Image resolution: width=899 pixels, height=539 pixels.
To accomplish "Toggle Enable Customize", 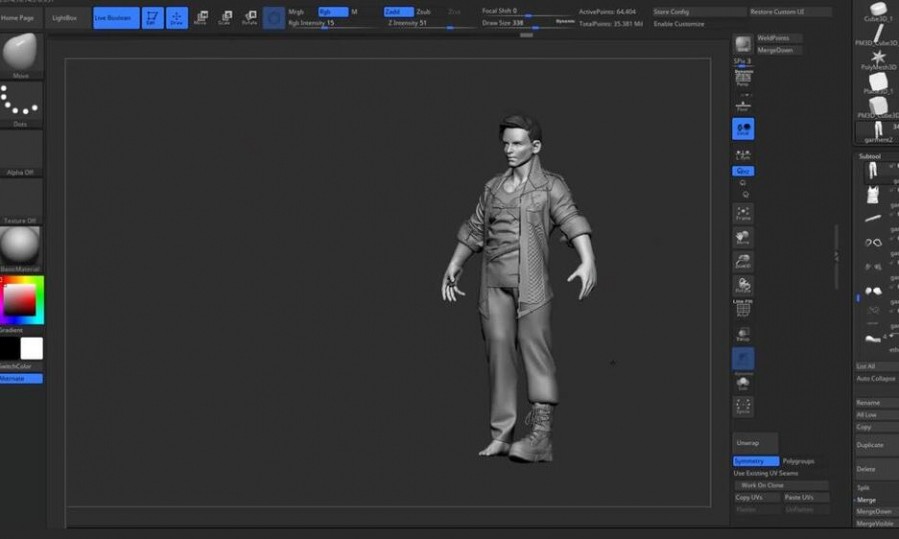I will 679,24.
